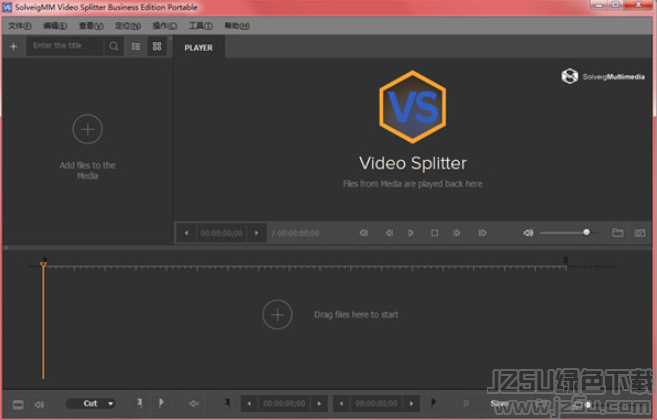
Task: Click the flag marker icon right of Cut
Action: 161,403
